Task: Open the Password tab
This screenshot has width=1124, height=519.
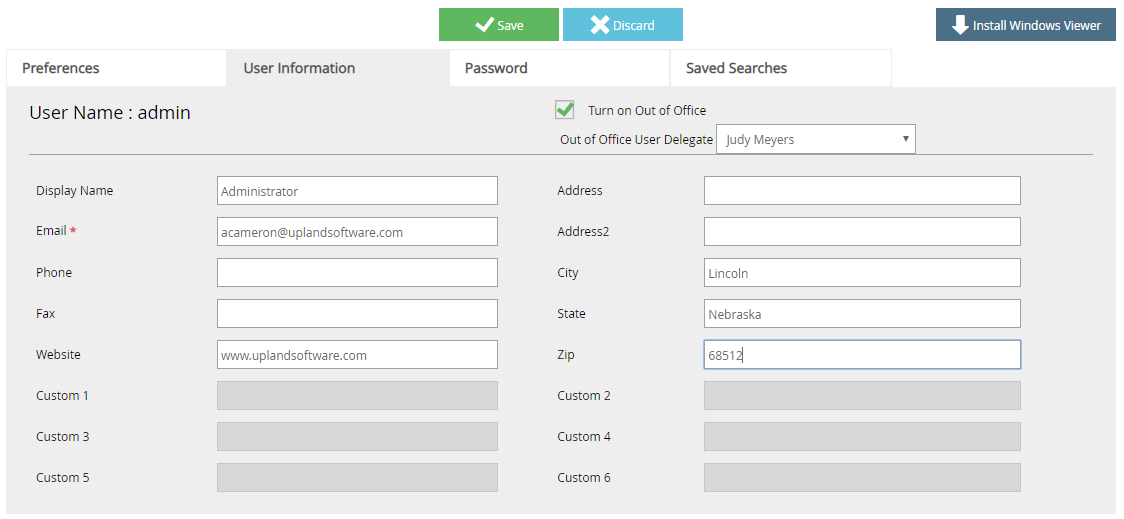Action: 560,68
